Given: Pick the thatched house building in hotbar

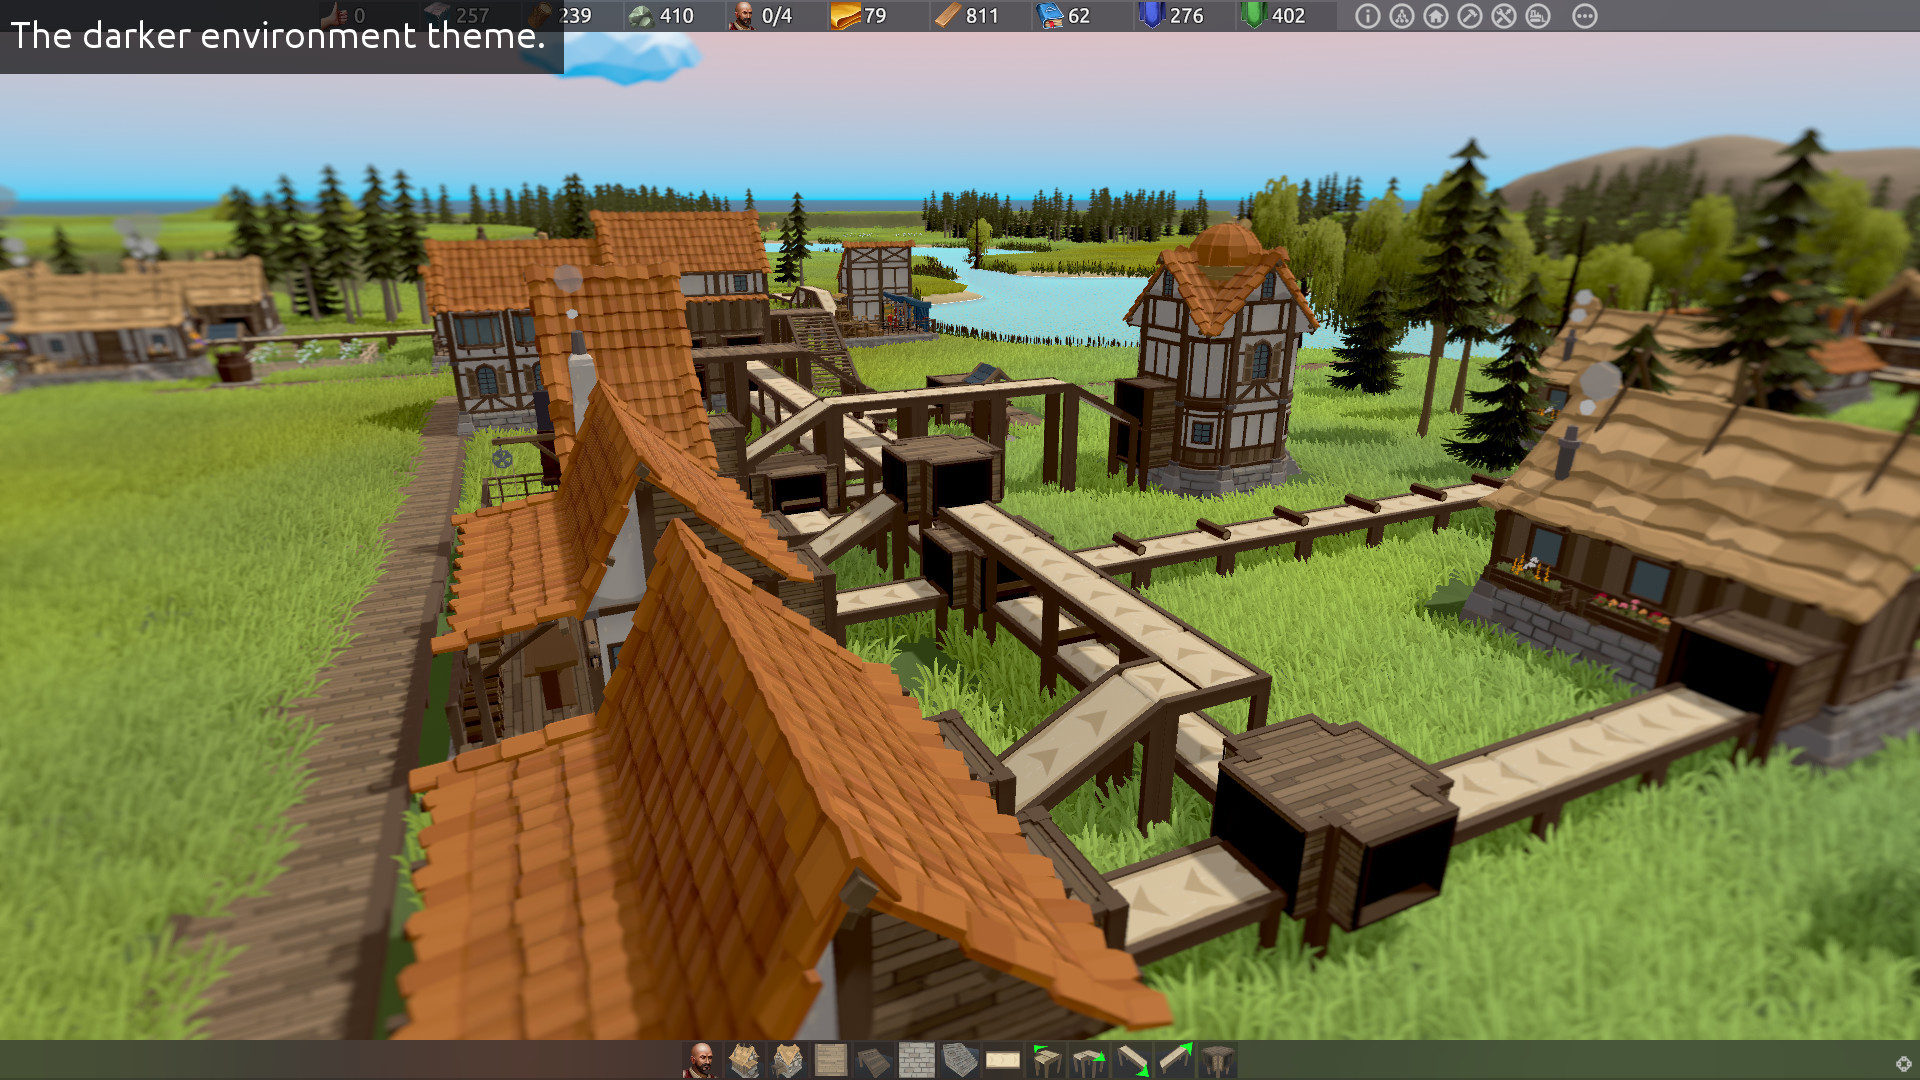Looking at the screenshot, I should [x=744, y=1060].
